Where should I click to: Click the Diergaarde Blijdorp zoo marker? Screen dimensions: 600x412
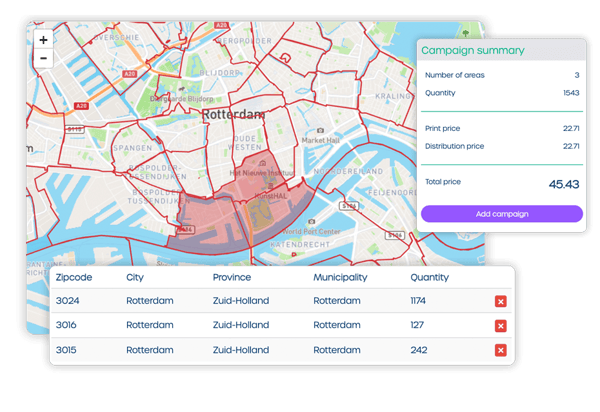[181, 89]
